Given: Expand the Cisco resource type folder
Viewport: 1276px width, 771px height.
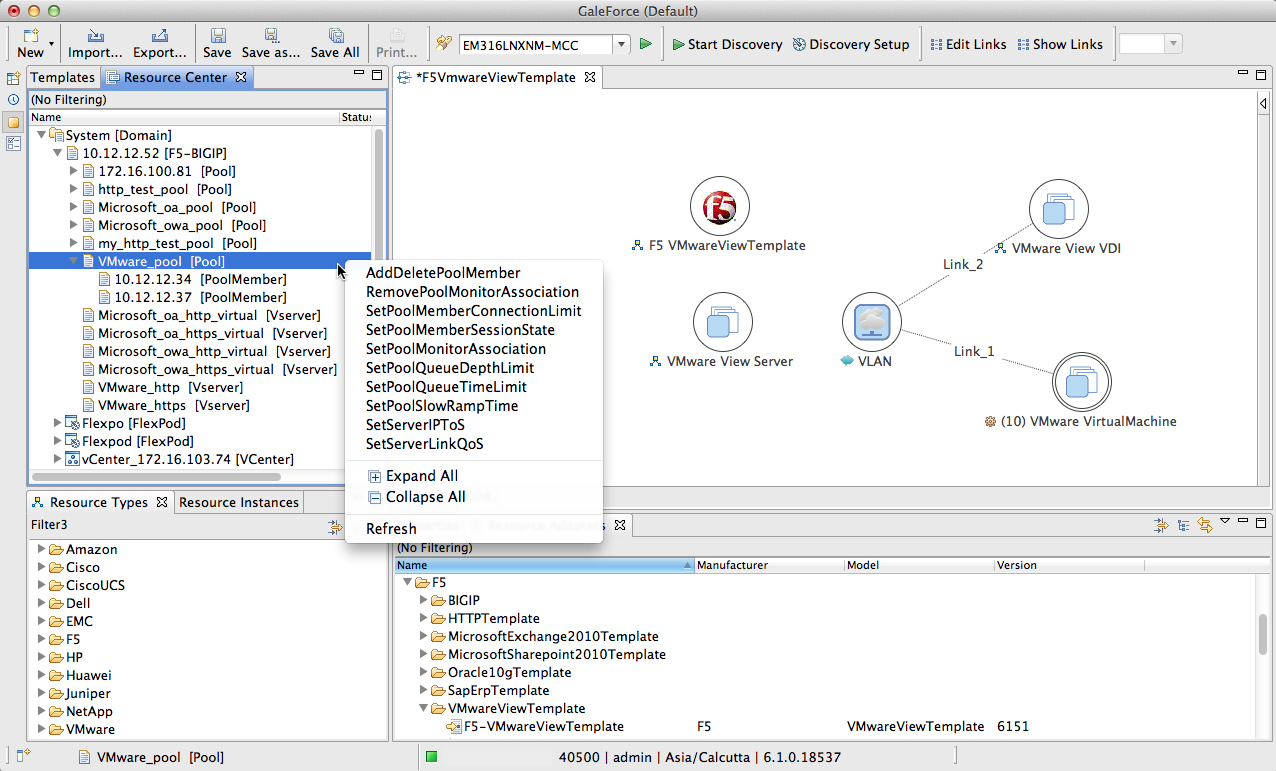Looking at the screenshot, I should (x=42, y=567).
